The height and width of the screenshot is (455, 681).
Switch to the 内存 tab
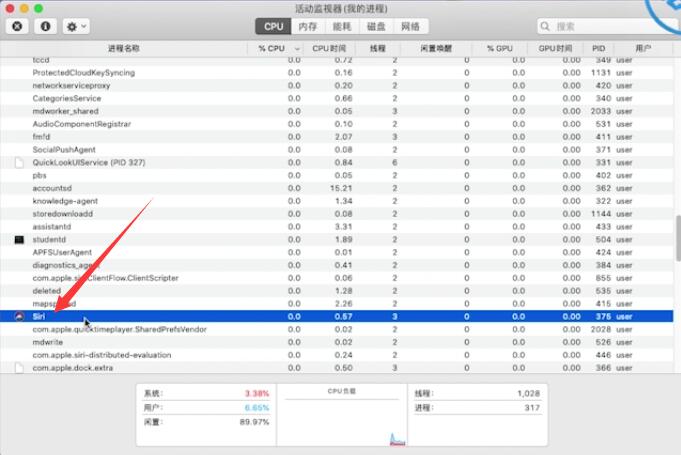[308, 26]
